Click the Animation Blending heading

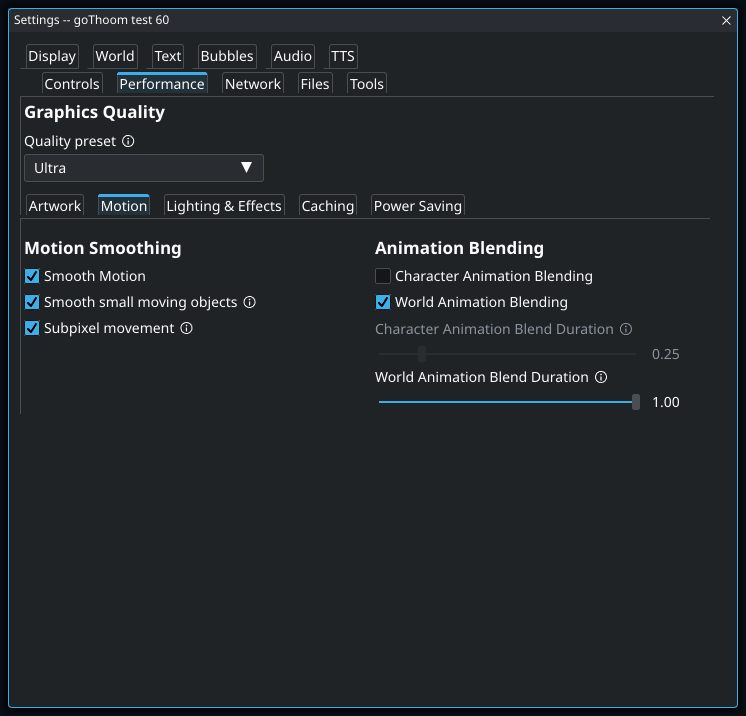click(x=459, y=248)
